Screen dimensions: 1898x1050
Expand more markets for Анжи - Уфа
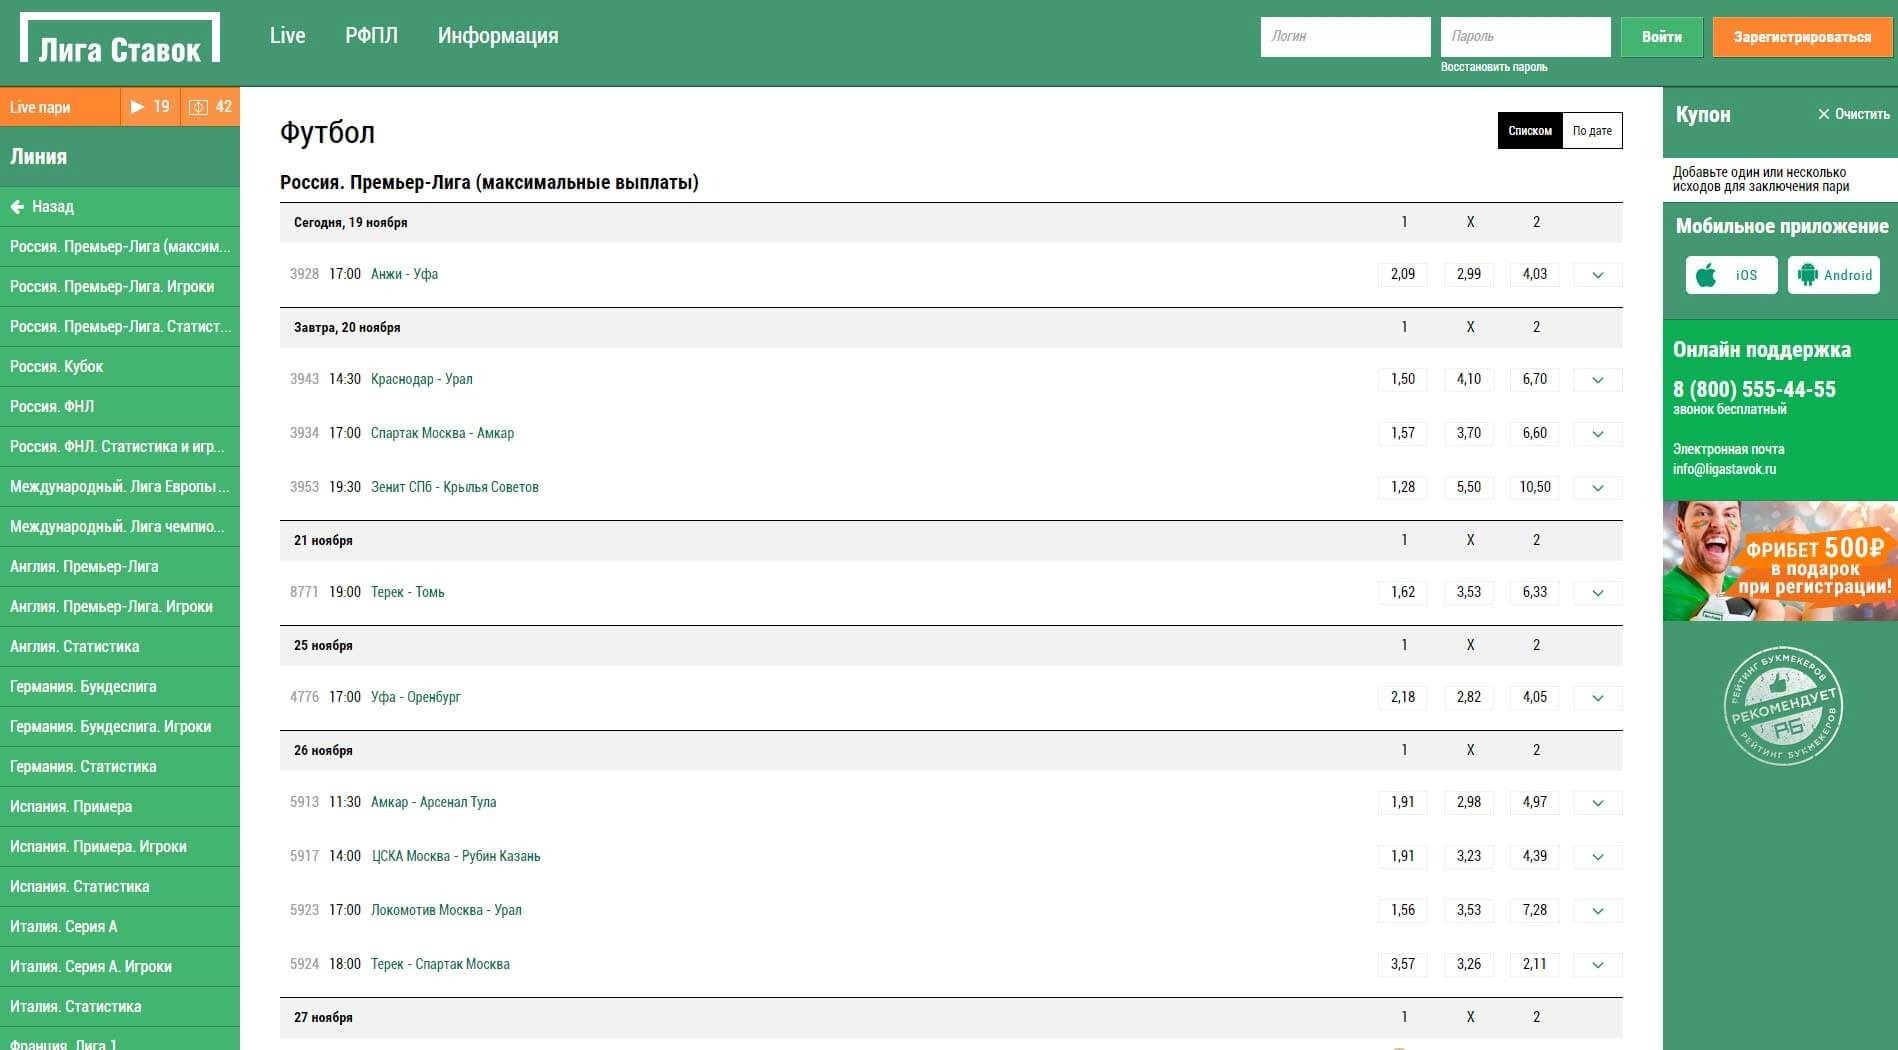coord(1597,275)
